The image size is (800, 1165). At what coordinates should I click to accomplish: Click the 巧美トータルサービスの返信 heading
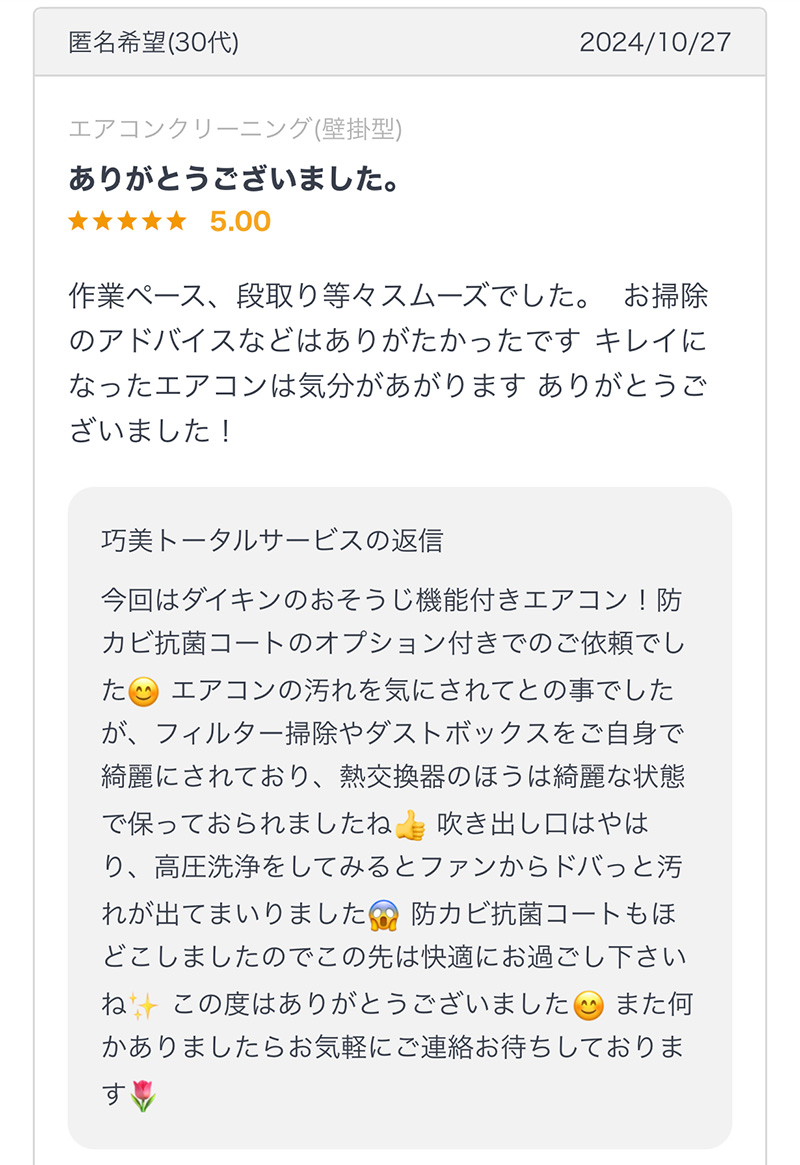click(273, 540)
